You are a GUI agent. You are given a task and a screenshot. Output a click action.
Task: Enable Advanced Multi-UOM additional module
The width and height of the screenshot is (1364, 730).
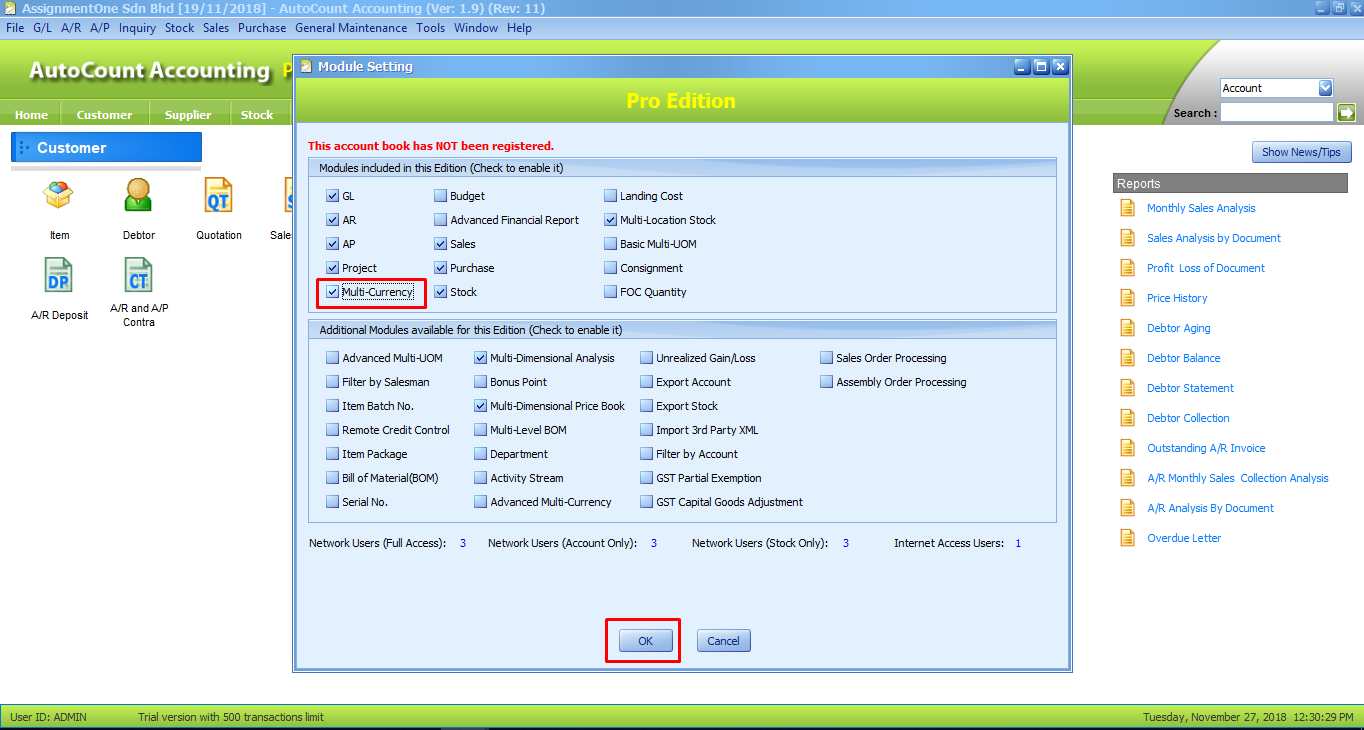(333, 358)
